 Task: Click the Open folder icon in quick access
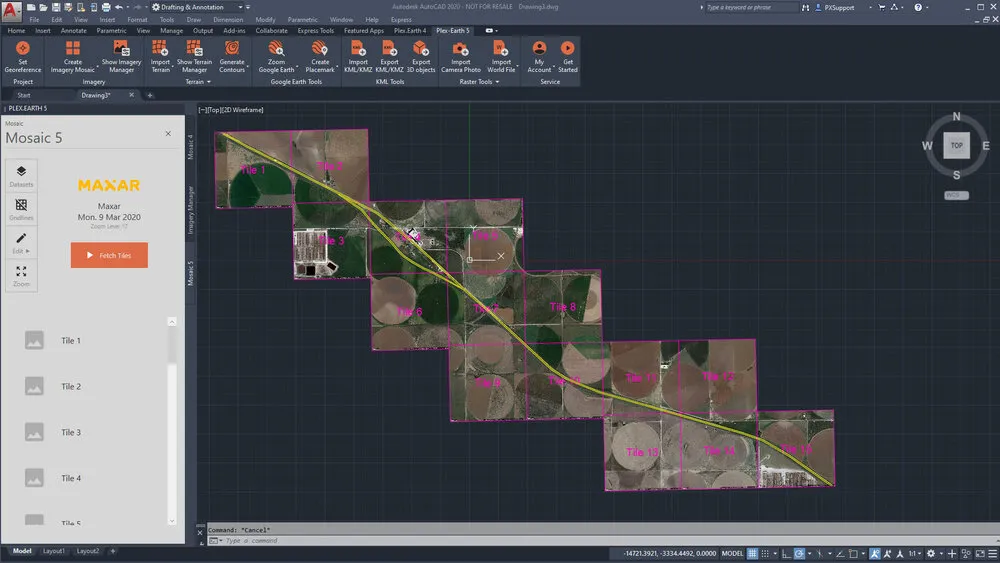point(43,7)
